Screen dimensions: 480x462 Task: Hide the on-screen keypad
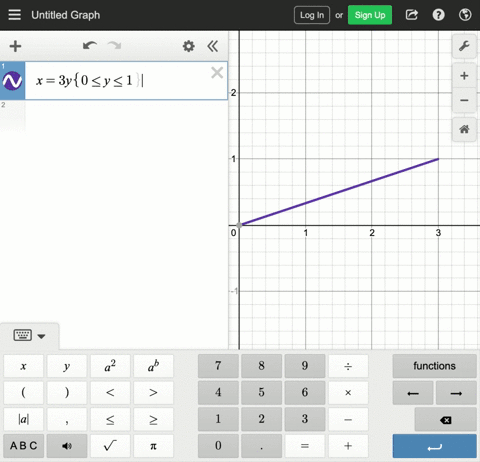click(x=29, y=335)
